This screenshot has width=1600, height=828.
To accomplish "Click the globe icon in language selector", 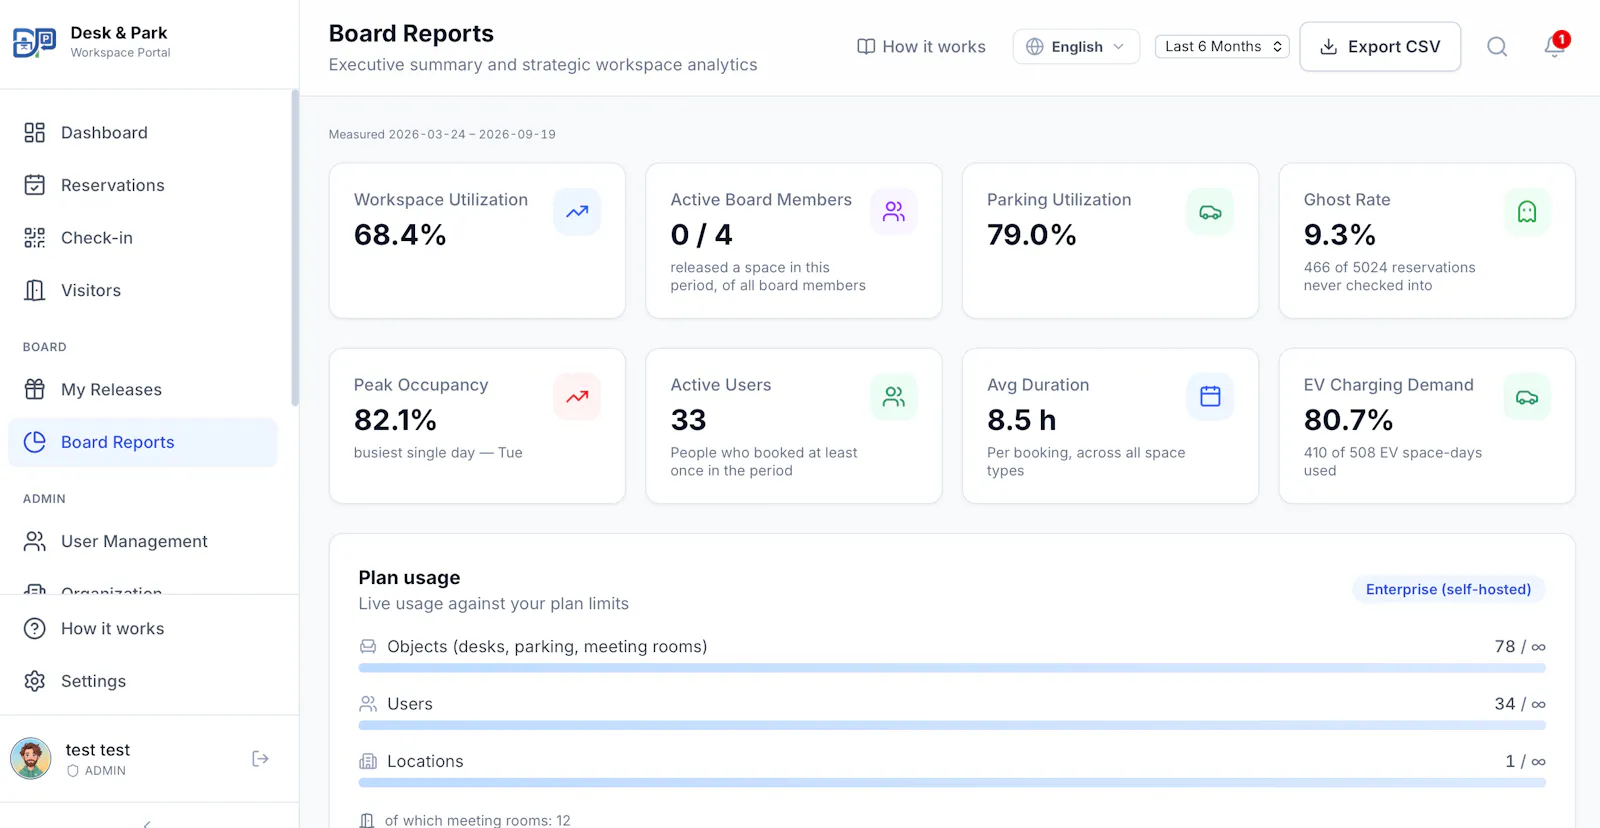I will [x=1035, y=47].
